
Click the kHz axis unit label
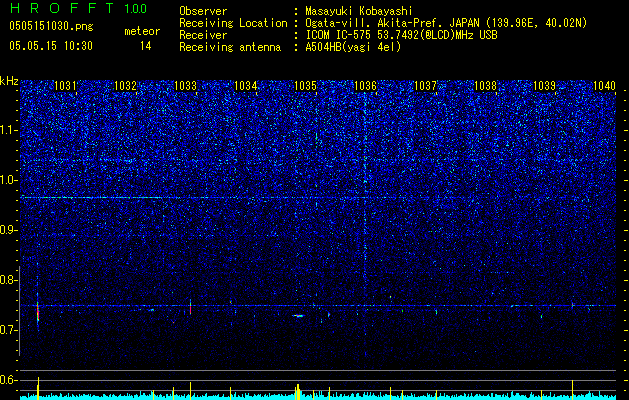[9, 81]
